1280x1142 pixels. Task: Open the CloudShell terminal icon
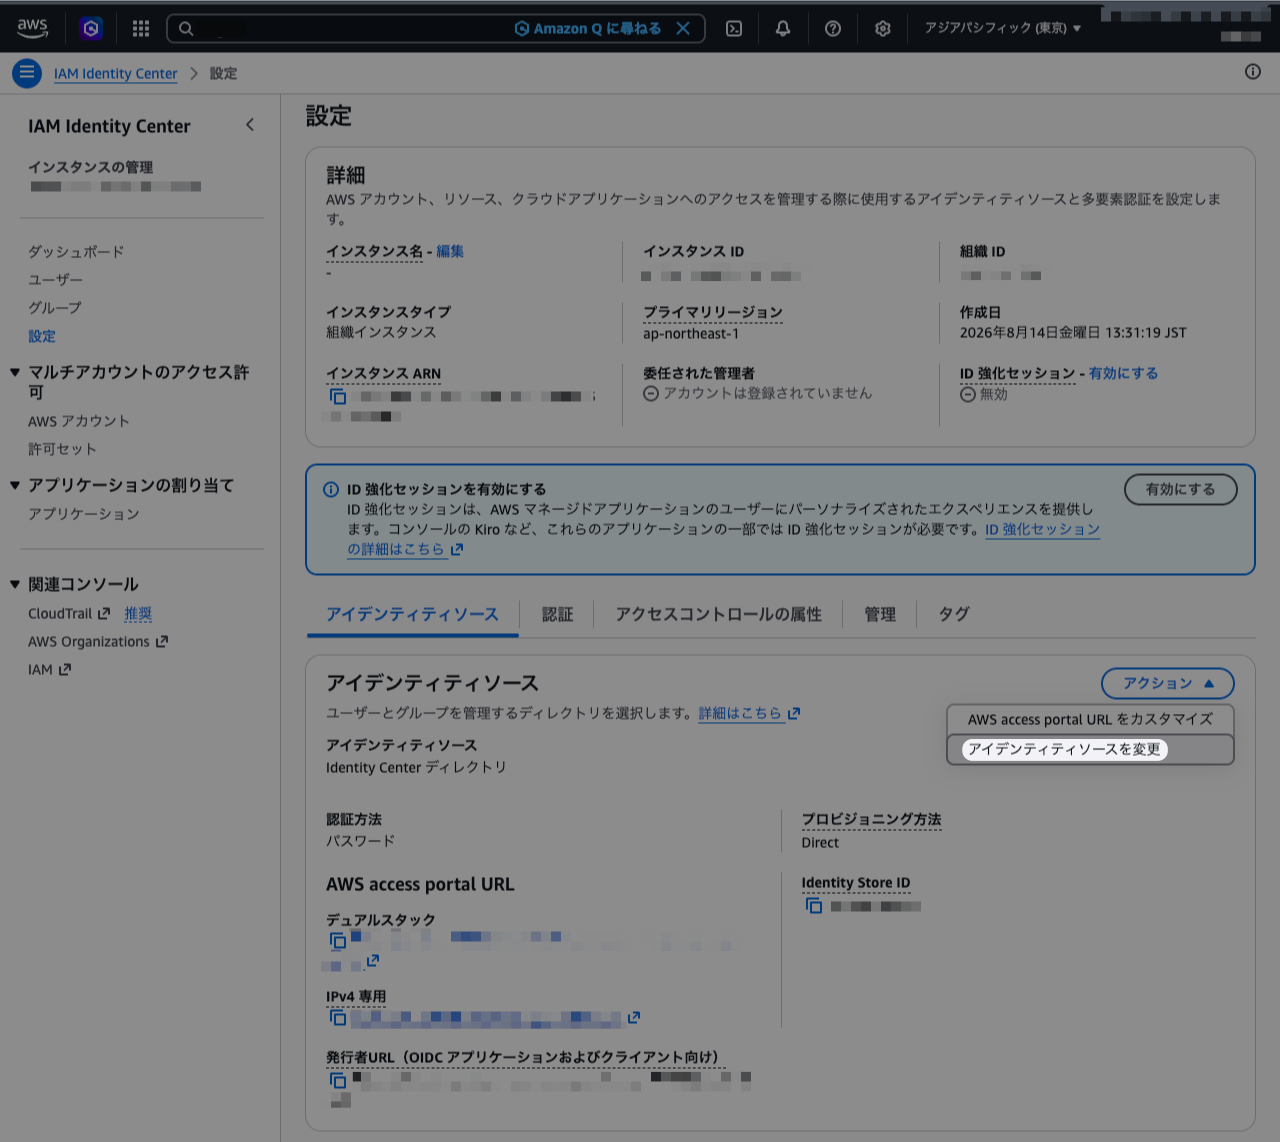734,29
